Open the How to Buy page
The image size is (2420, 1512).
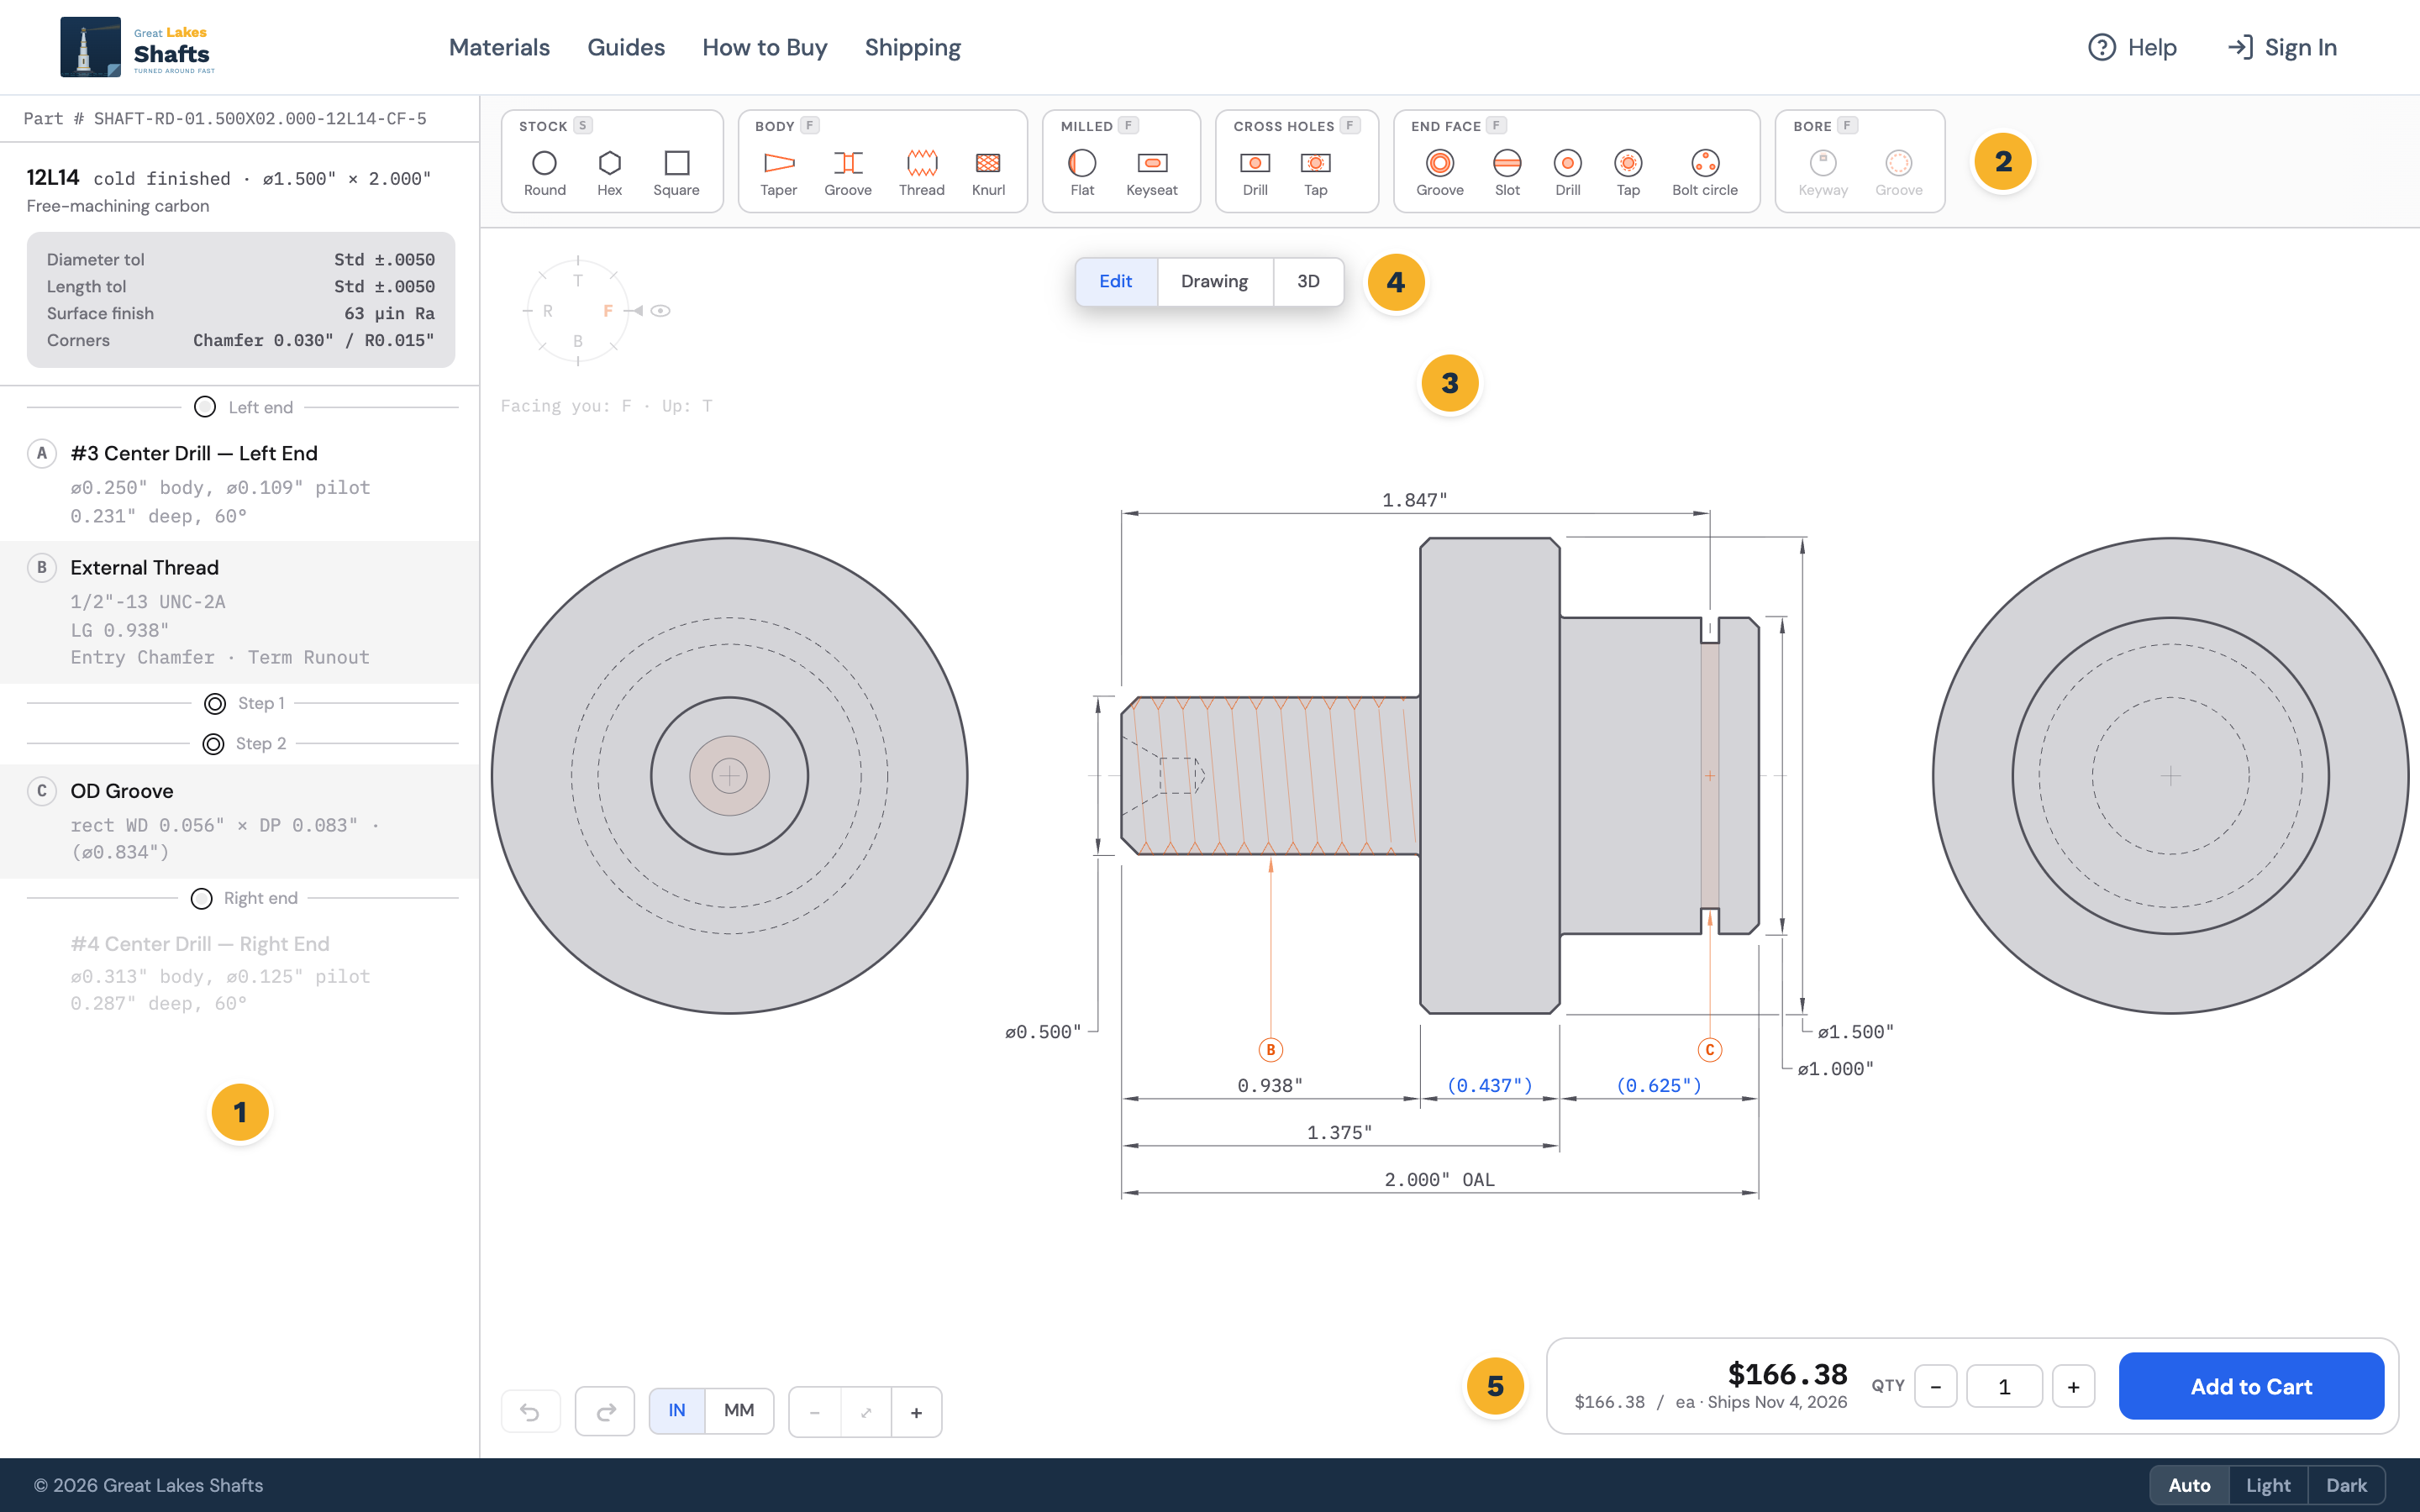pyautogui.click(x=765, y=47)
